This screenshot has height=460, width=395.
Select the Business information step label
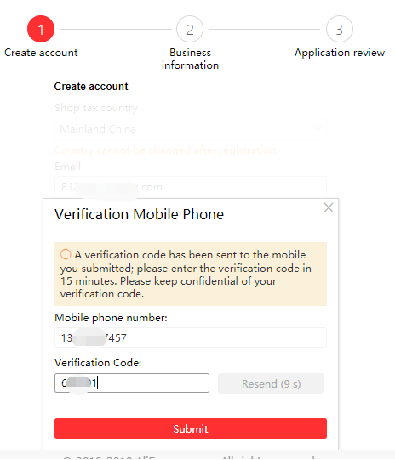click(190, 59)
